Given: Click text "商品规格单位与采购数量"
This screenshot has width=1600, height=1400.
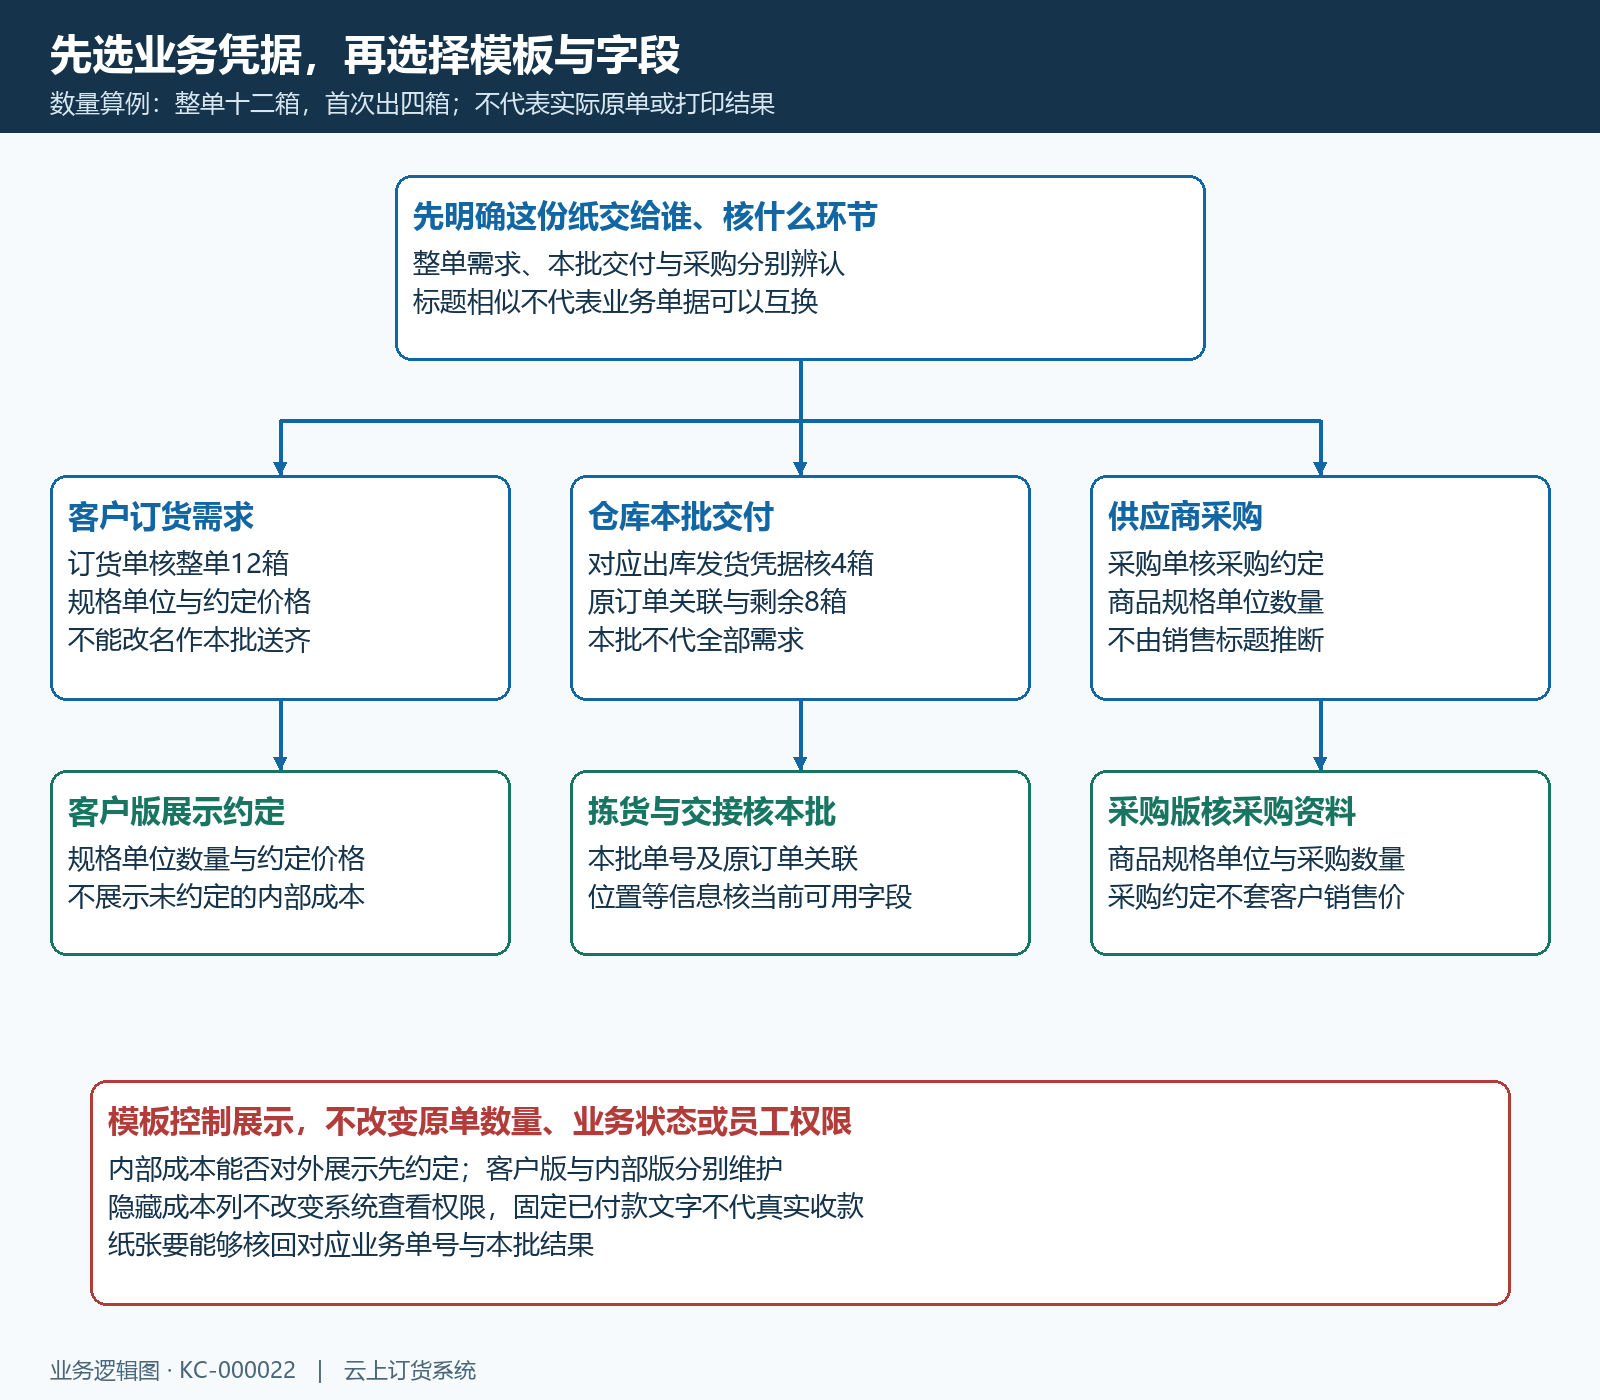Looking at the screenshot, I should (x=1256, y=859).
